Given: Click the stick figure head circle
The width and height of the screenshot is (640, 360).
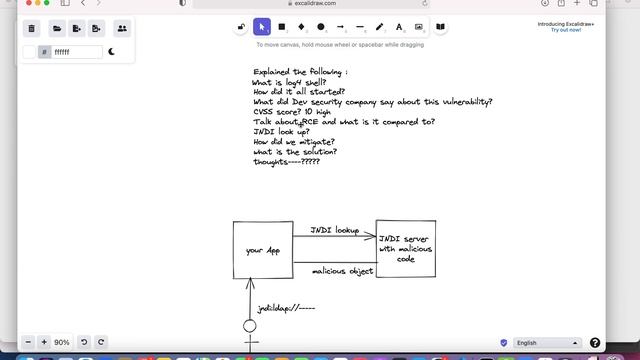Looking at the screenshot, I should click(x=250, y=326).
